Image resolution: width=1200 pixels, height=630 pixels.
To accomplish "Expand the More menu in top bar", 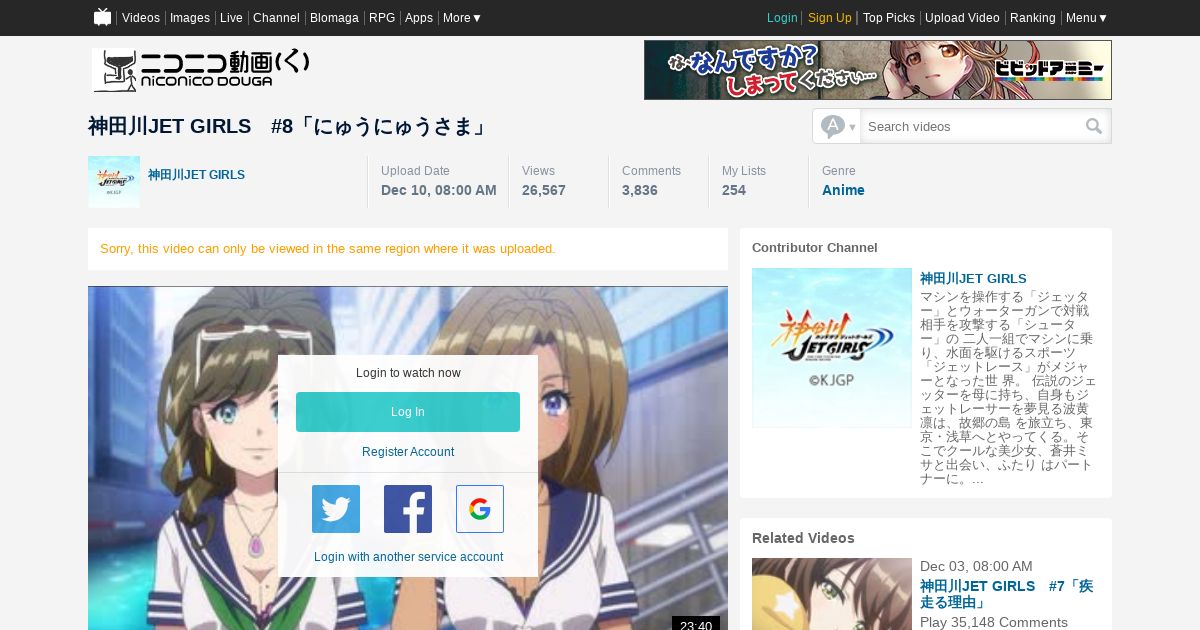I will pyautogui.click(x=462, y=17).
